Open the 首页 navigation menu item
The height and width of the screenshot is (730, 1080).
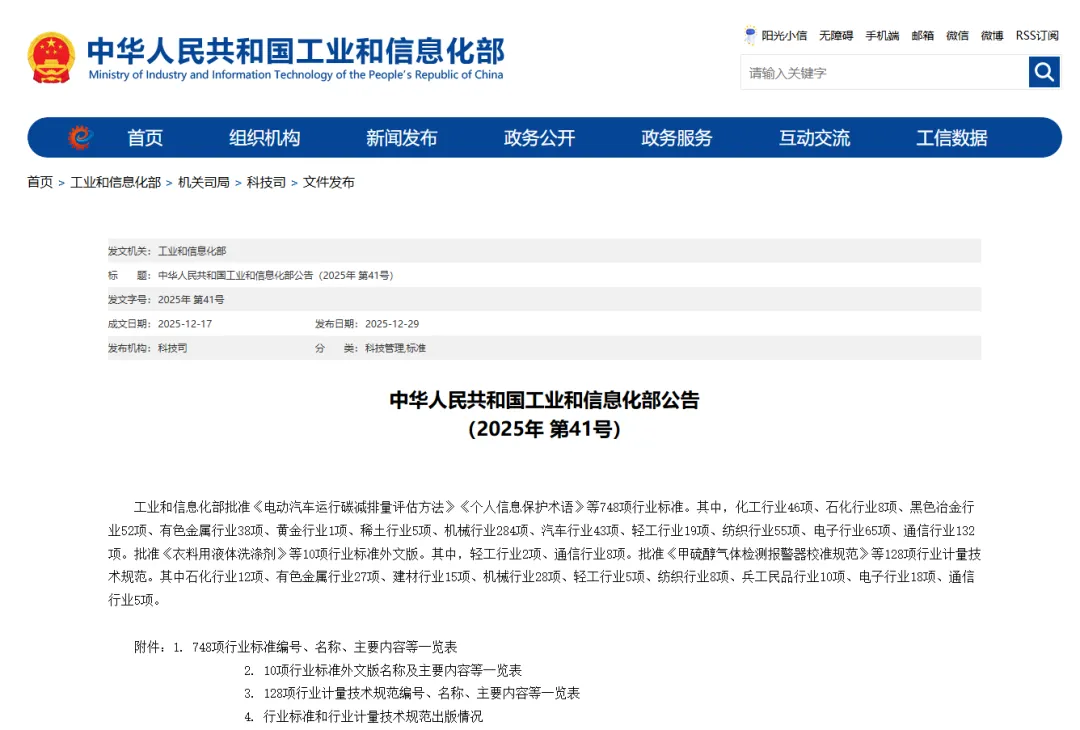tap(145, 138)
